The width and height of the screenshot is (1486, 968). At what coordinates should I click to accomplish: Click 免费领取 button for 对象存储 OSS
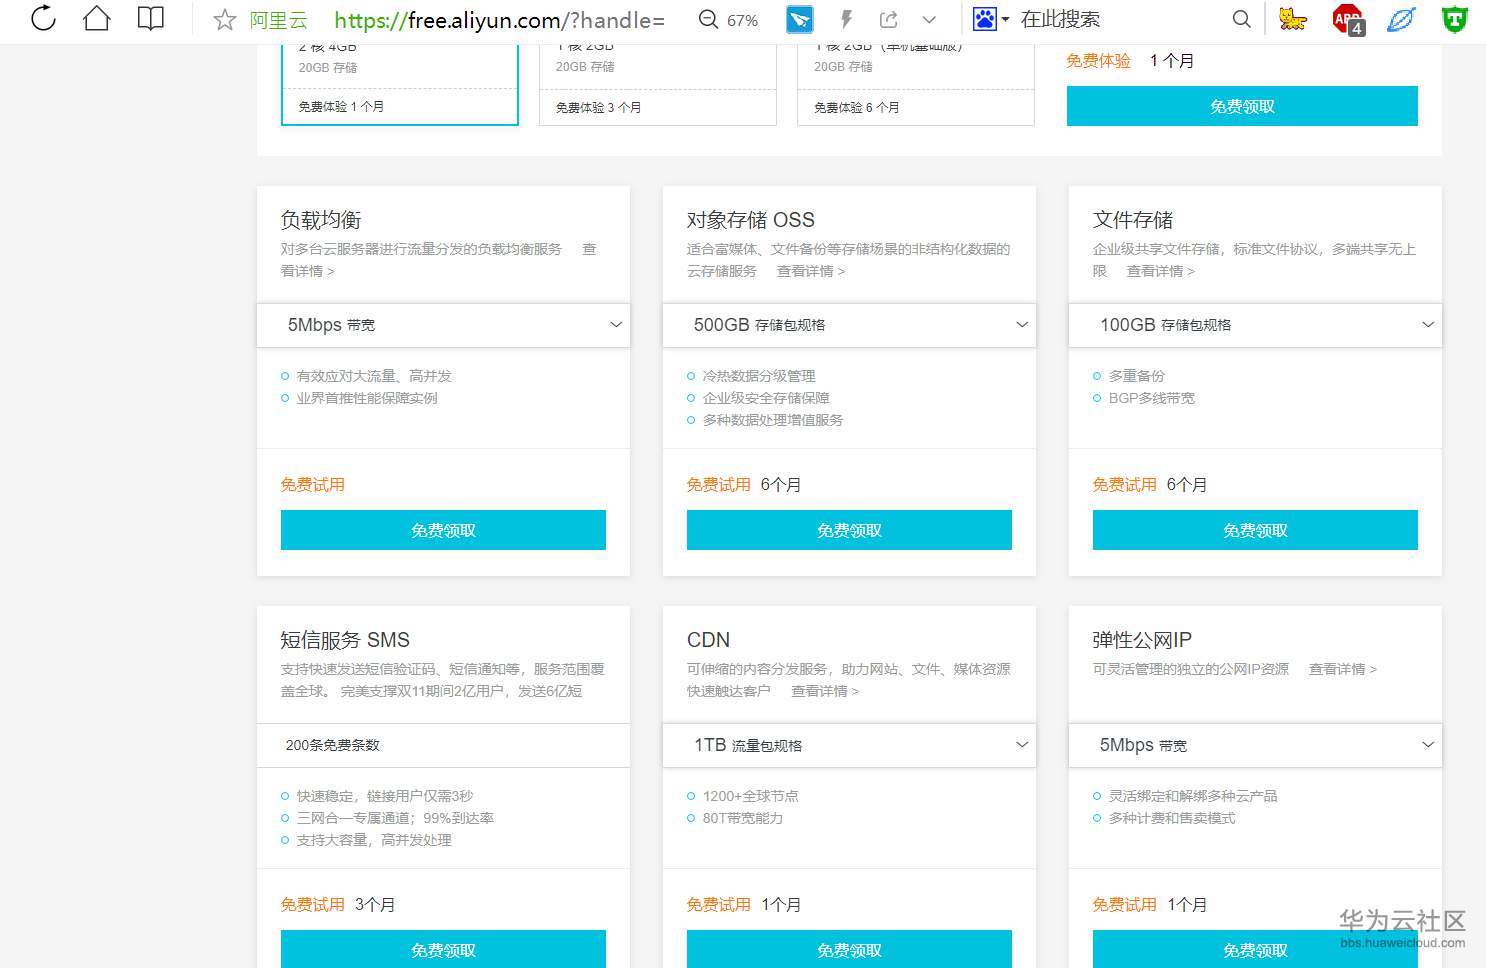[x=849, y=530]
